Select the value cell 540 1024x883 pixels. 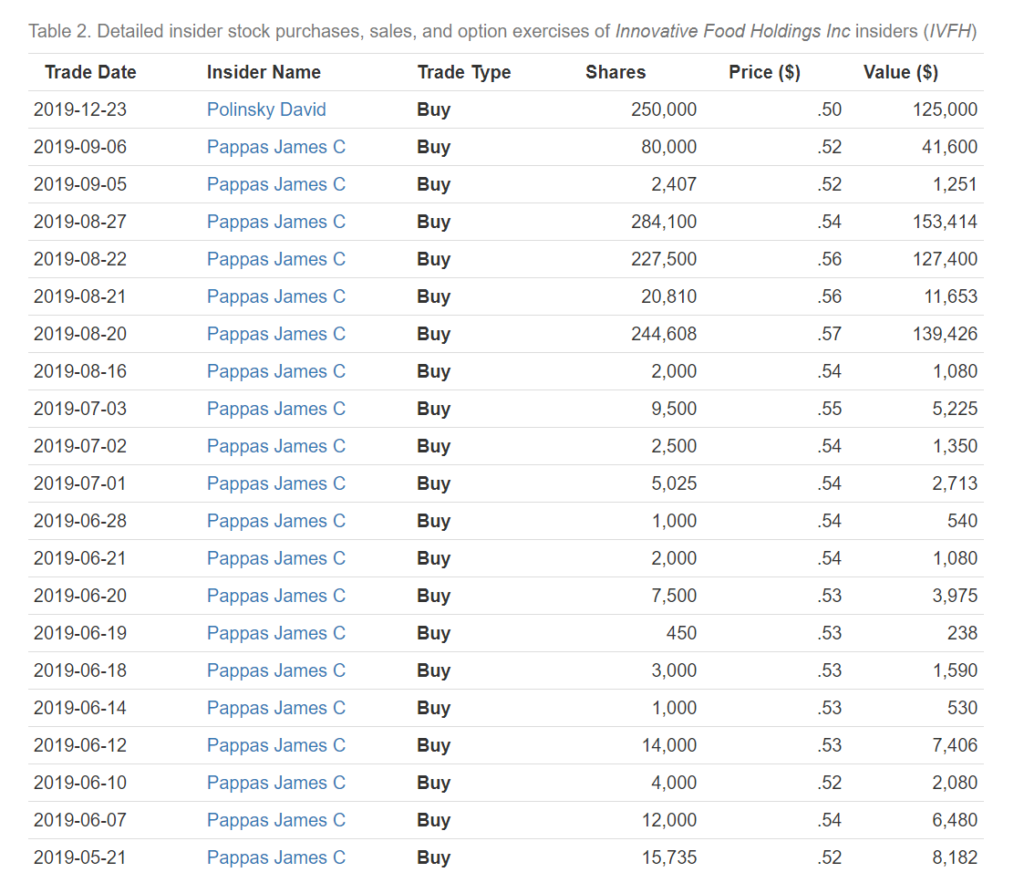(963, 521)
